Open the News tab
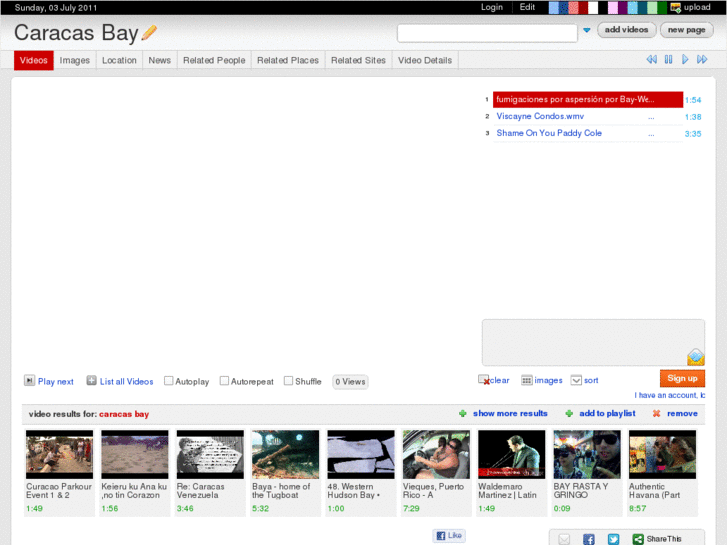Viewport: 727px width, 545px height. click(159, 60)
